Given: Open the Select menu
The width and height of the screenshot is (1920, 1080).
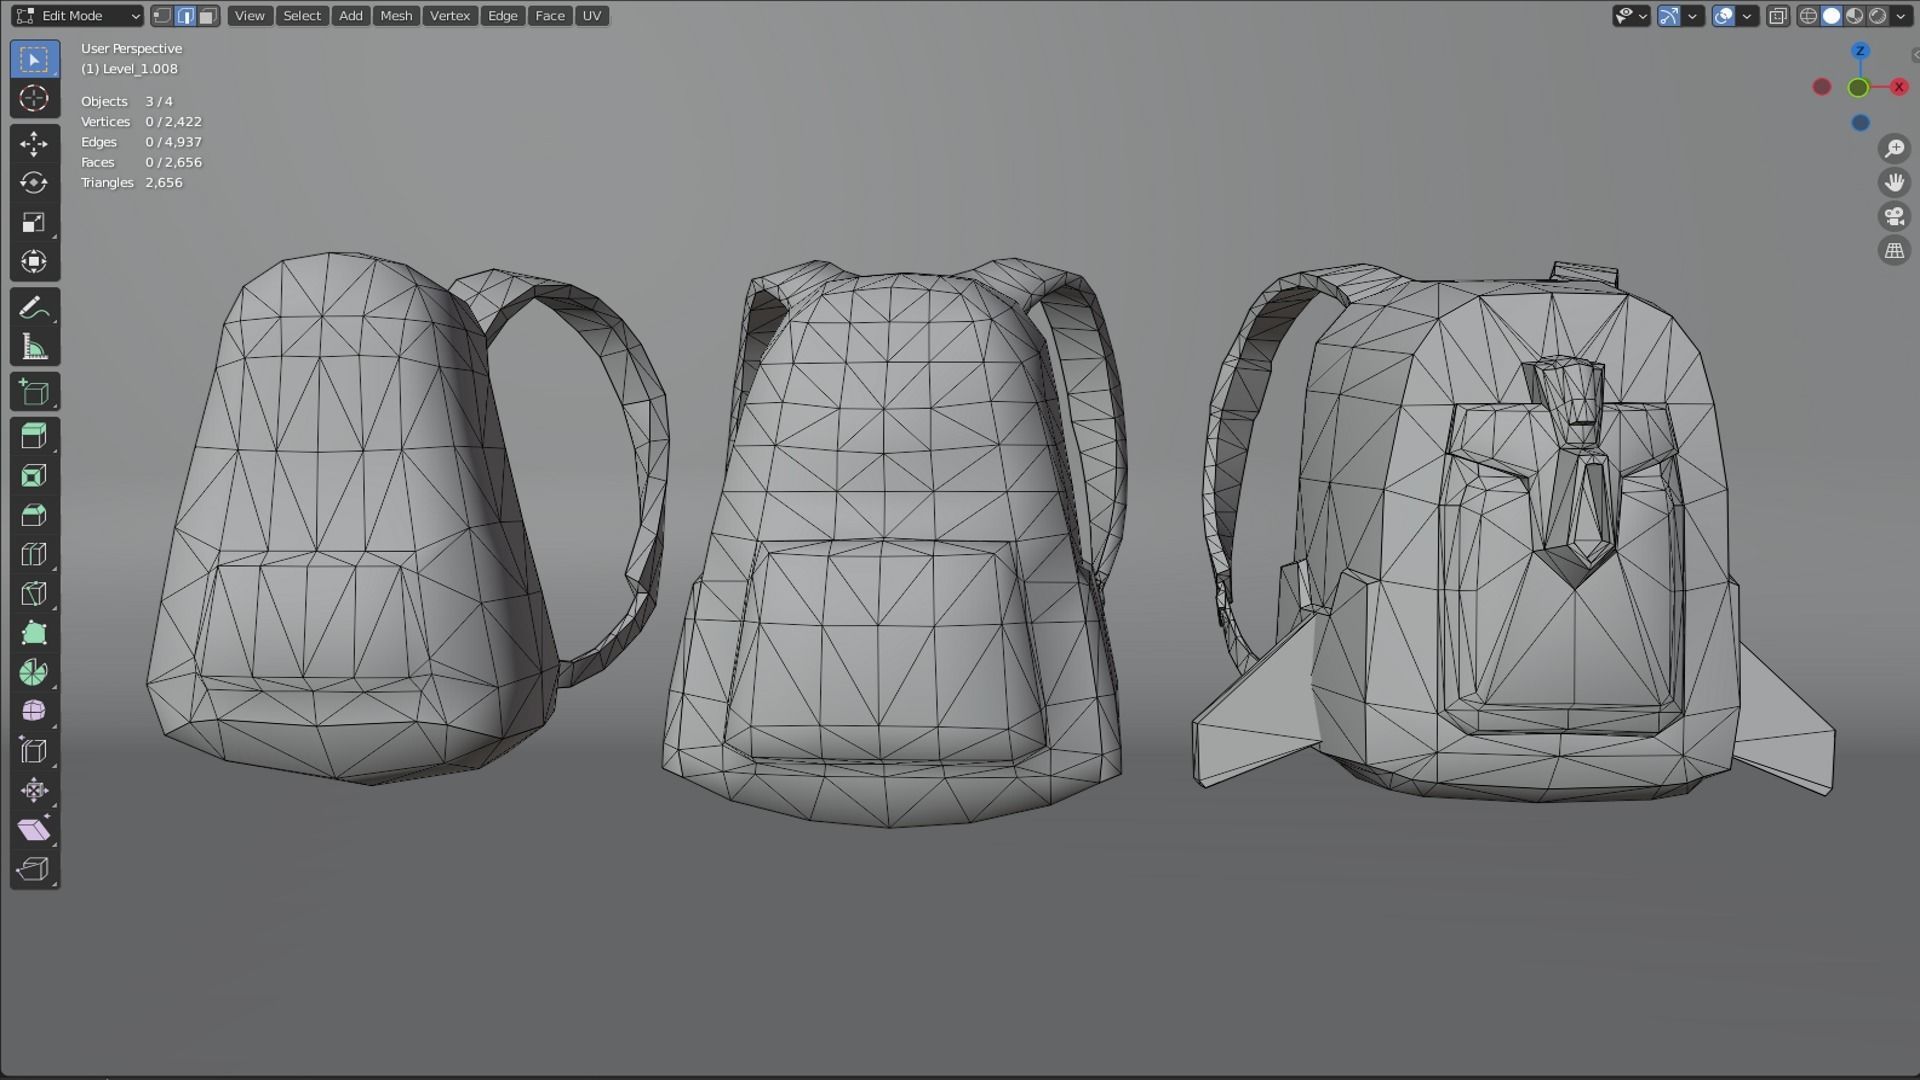Looking at the screenshot, I should 302,16.
